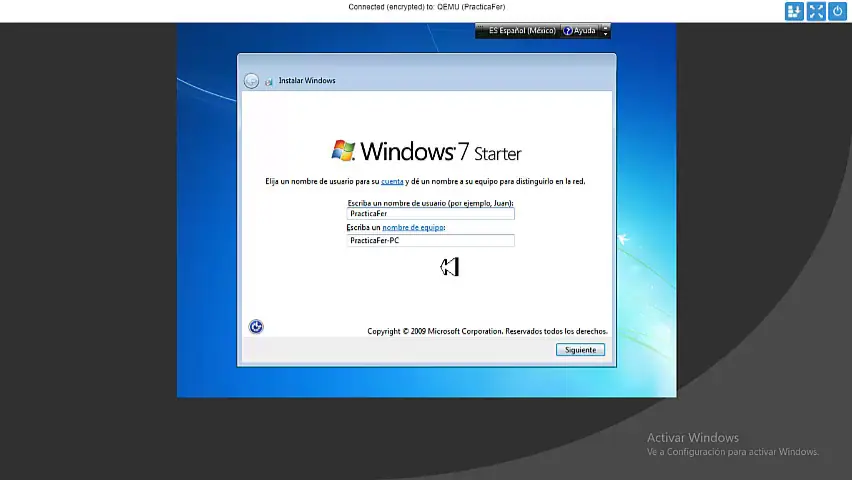Viewport: 852px width, 480px height.
Task: Click the 'Instalar Windows' title text
Action: [307, 80]
